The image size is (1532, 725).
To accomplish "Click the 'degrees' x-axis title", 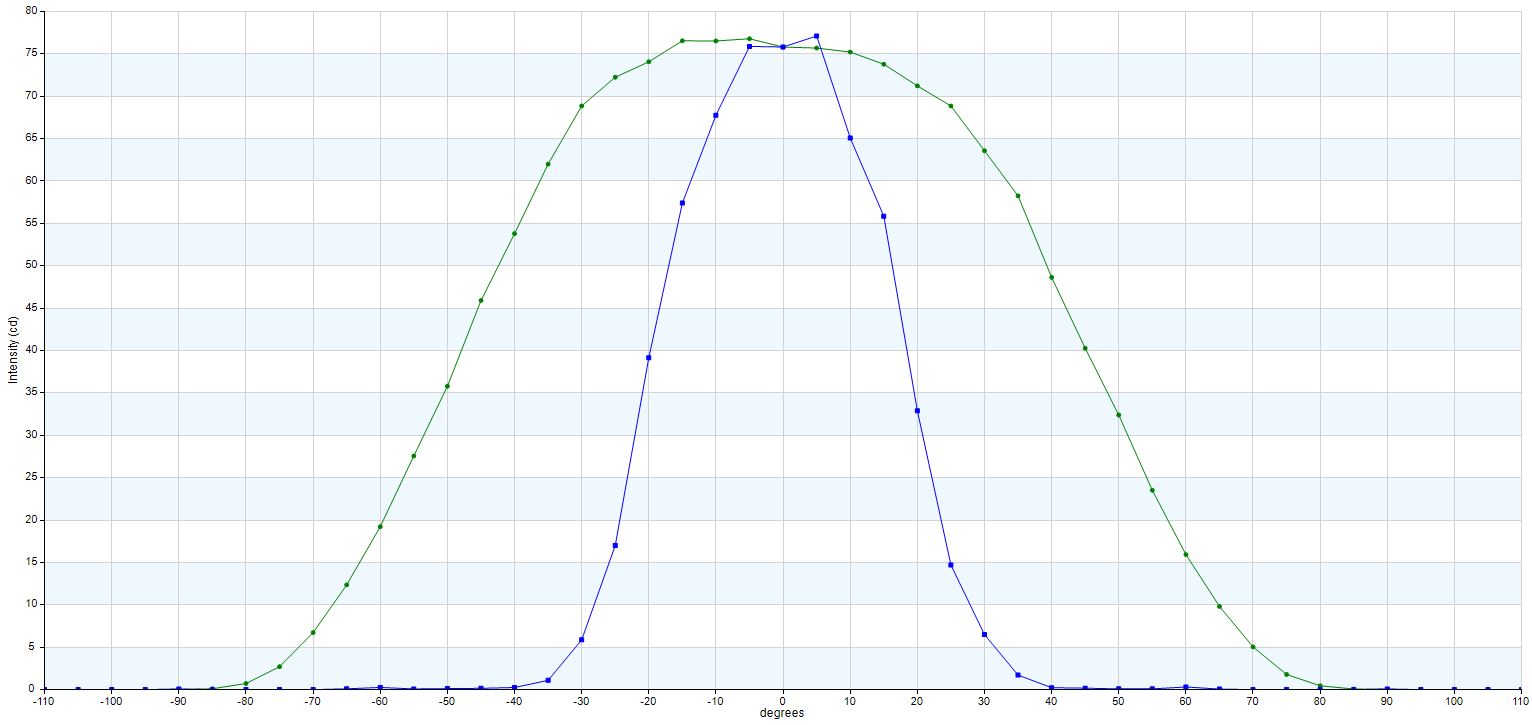I will pos(782,714).
